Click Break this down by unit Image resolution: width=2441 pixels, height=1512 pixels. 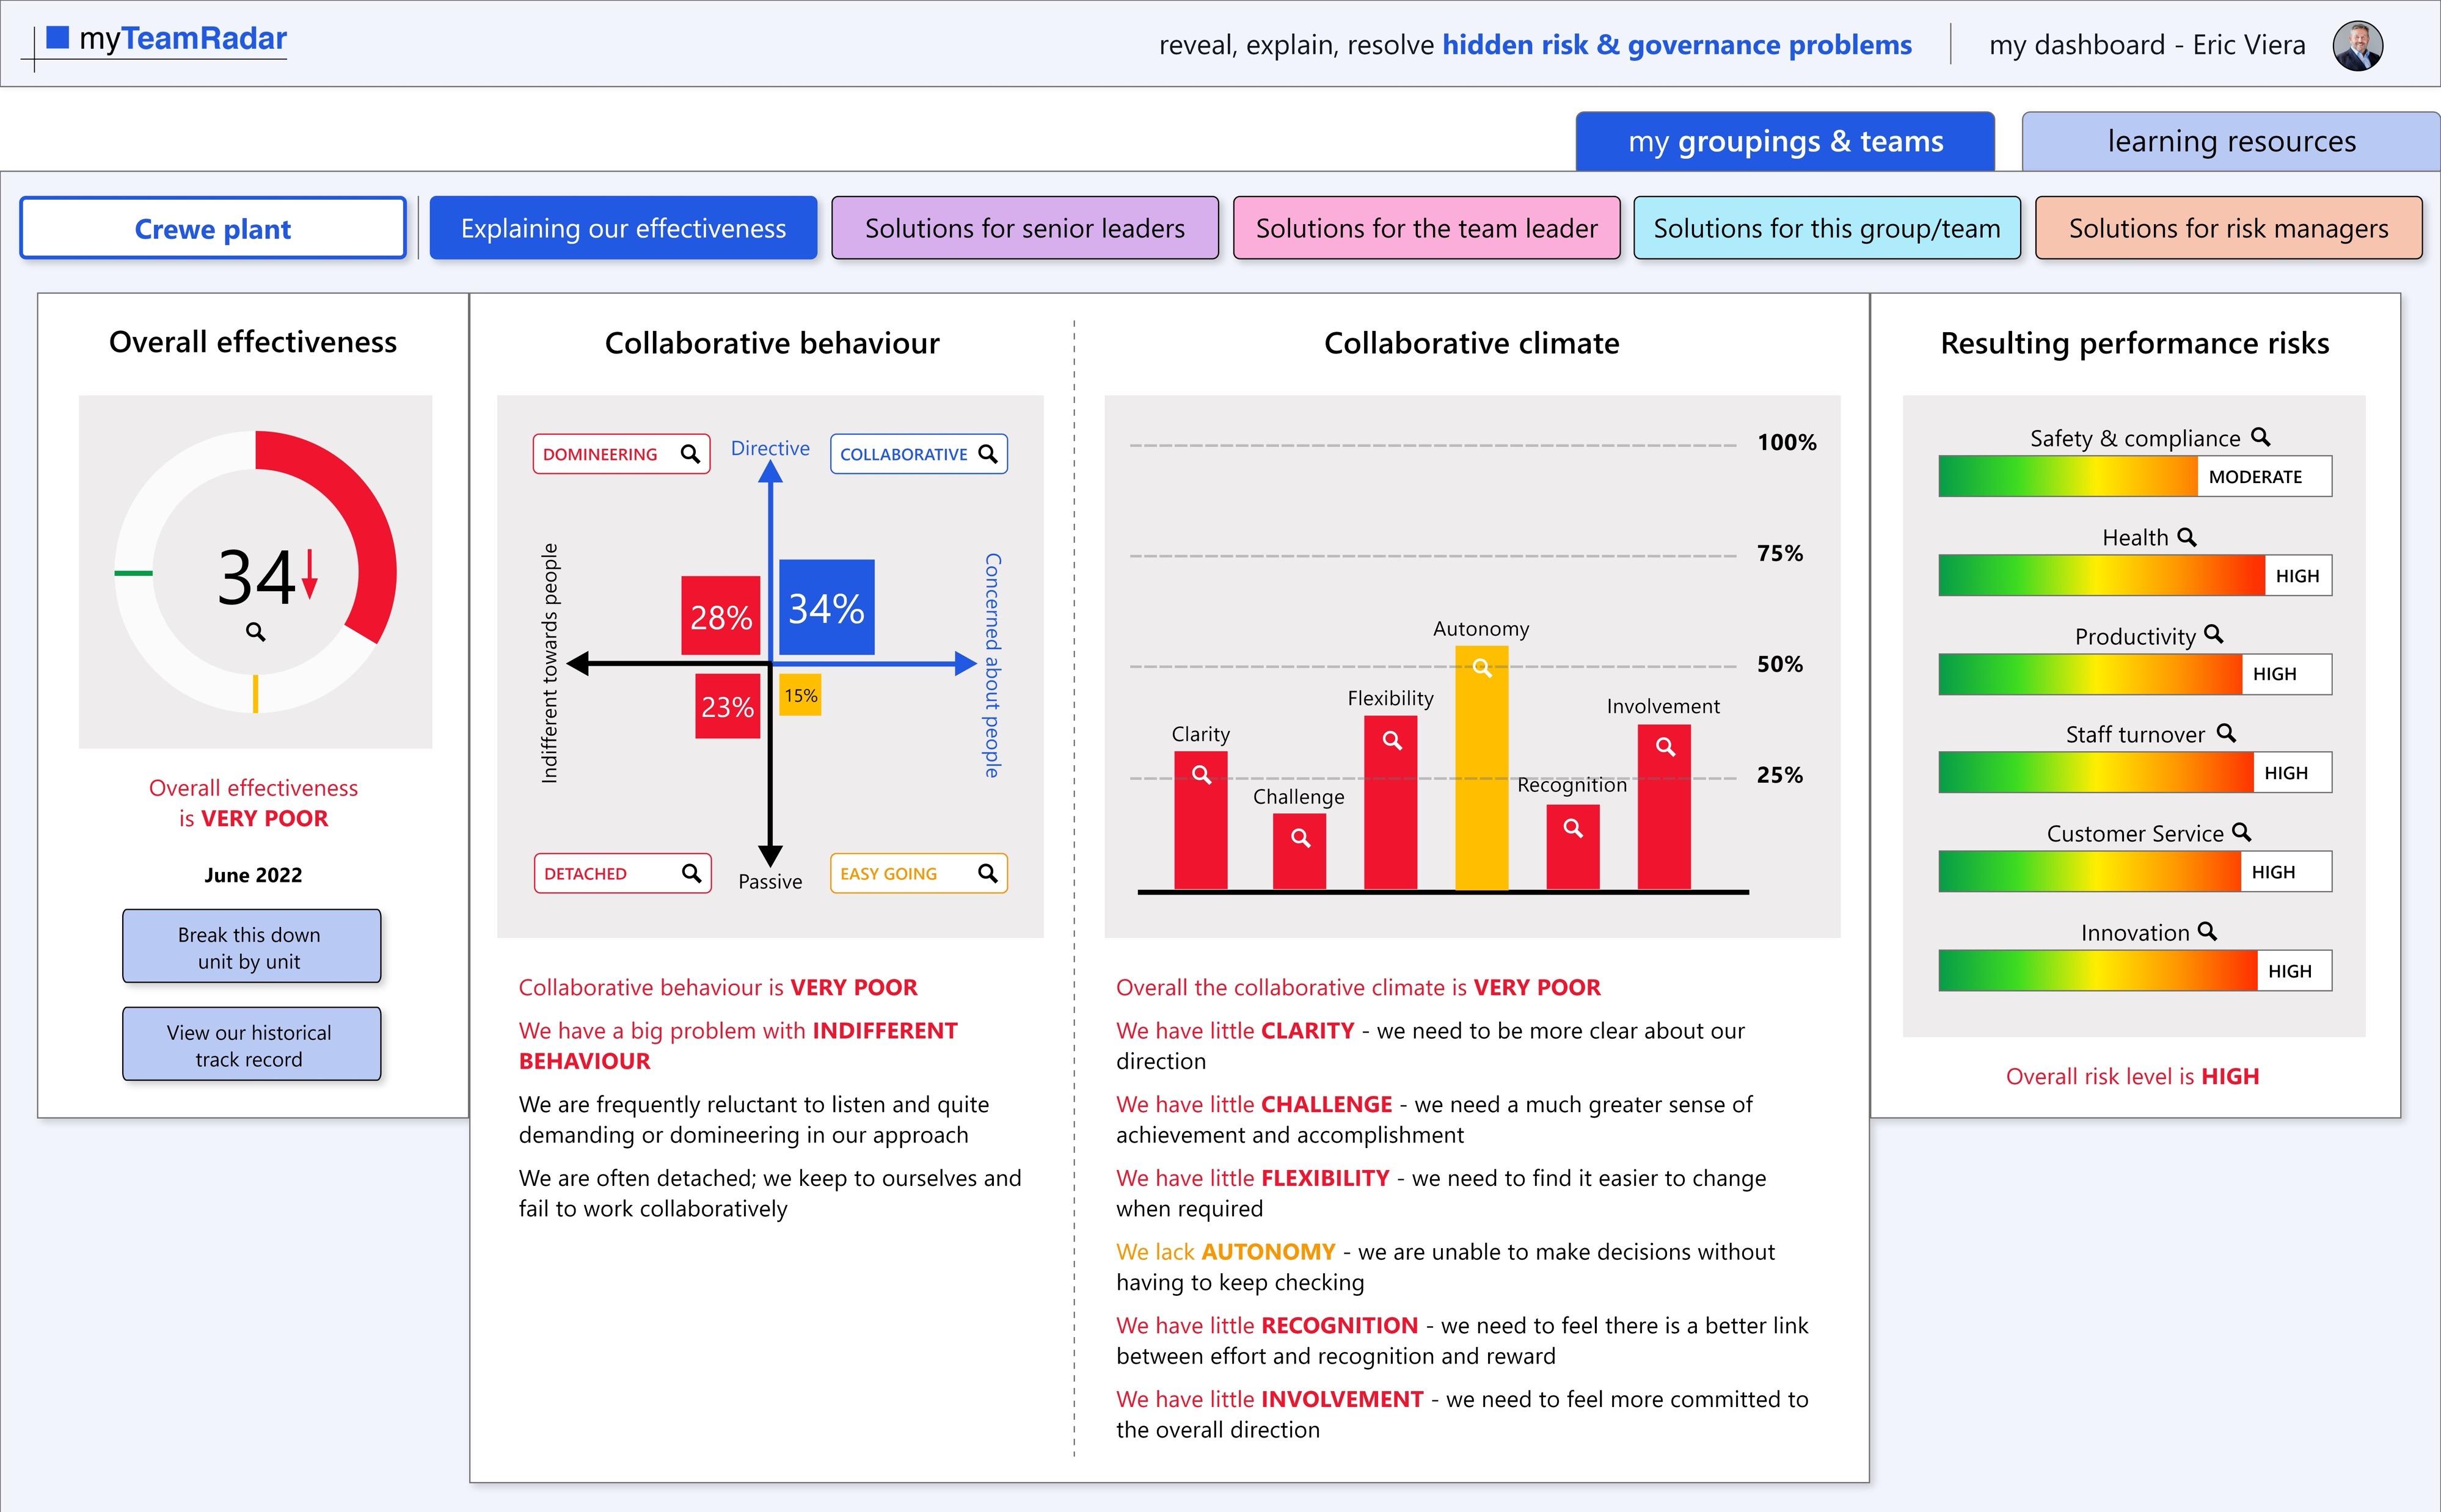point(251,946)
